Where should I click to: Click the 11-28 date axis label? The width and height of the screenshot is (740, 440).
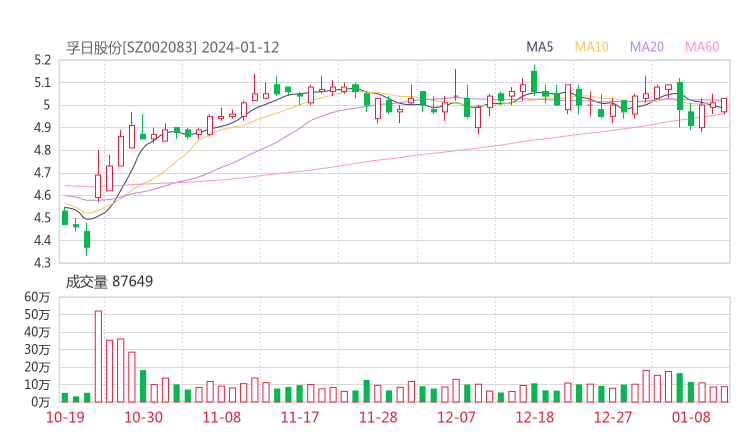point(378,417)
